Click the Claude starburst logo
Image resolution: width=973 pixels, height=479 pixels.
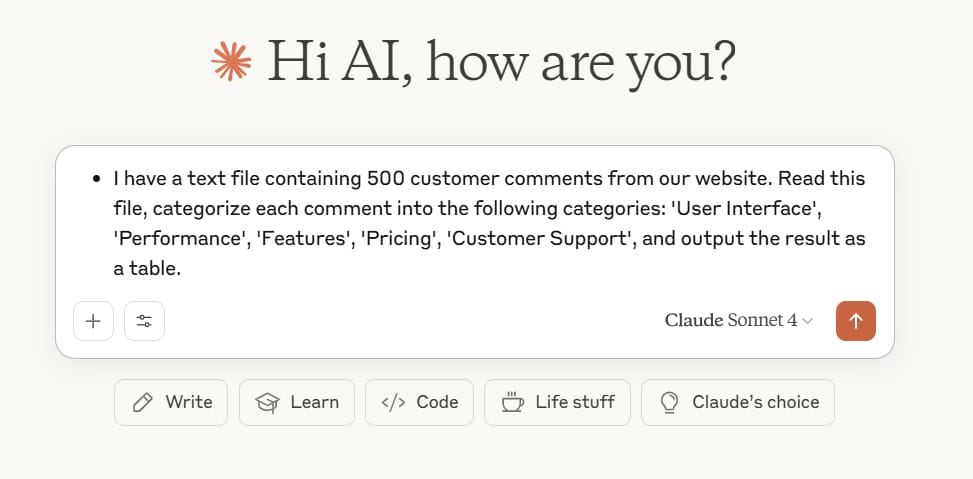[232, 63]
